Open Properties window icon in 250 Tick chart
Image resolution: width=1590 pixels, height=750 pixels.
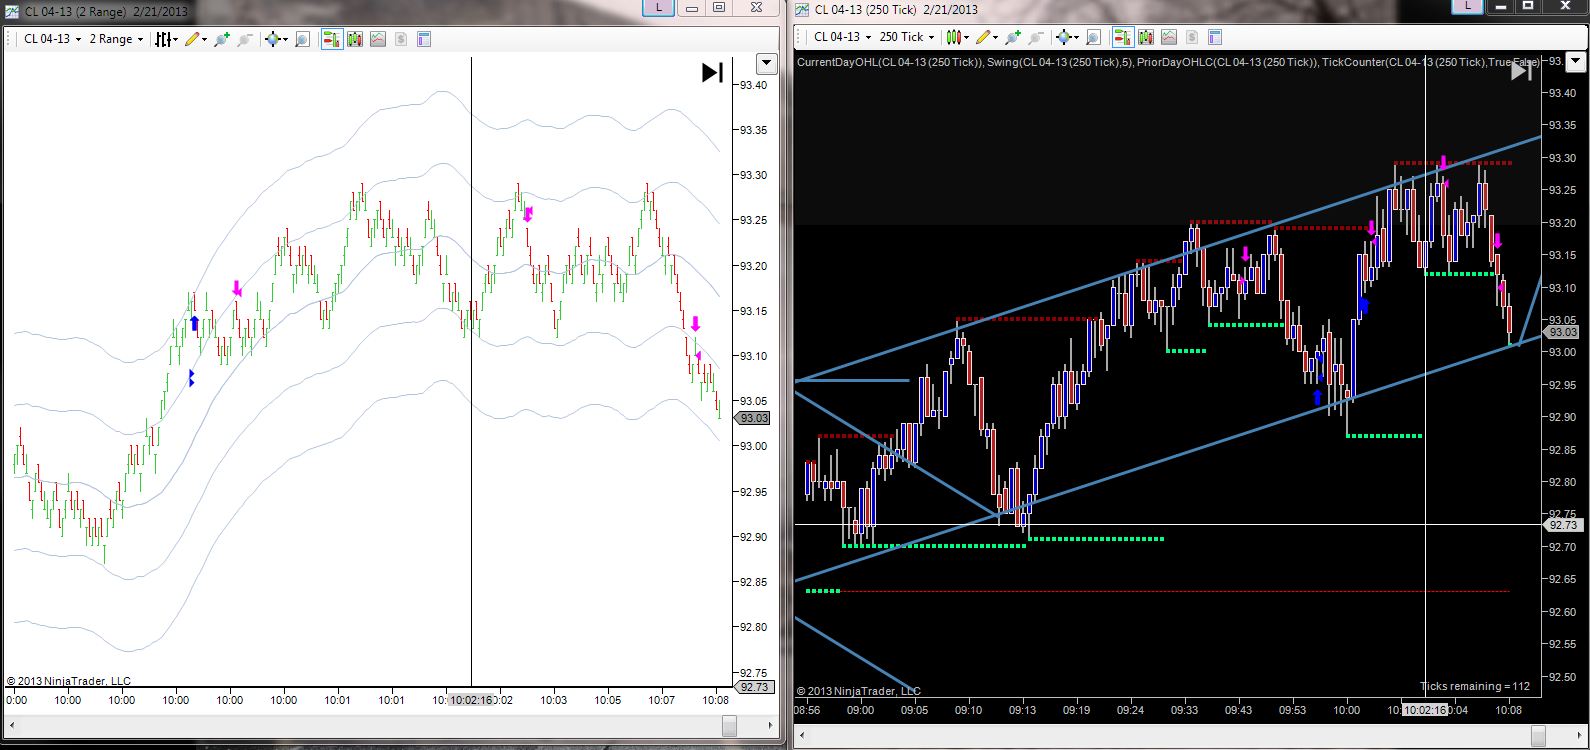[1214, 37]
